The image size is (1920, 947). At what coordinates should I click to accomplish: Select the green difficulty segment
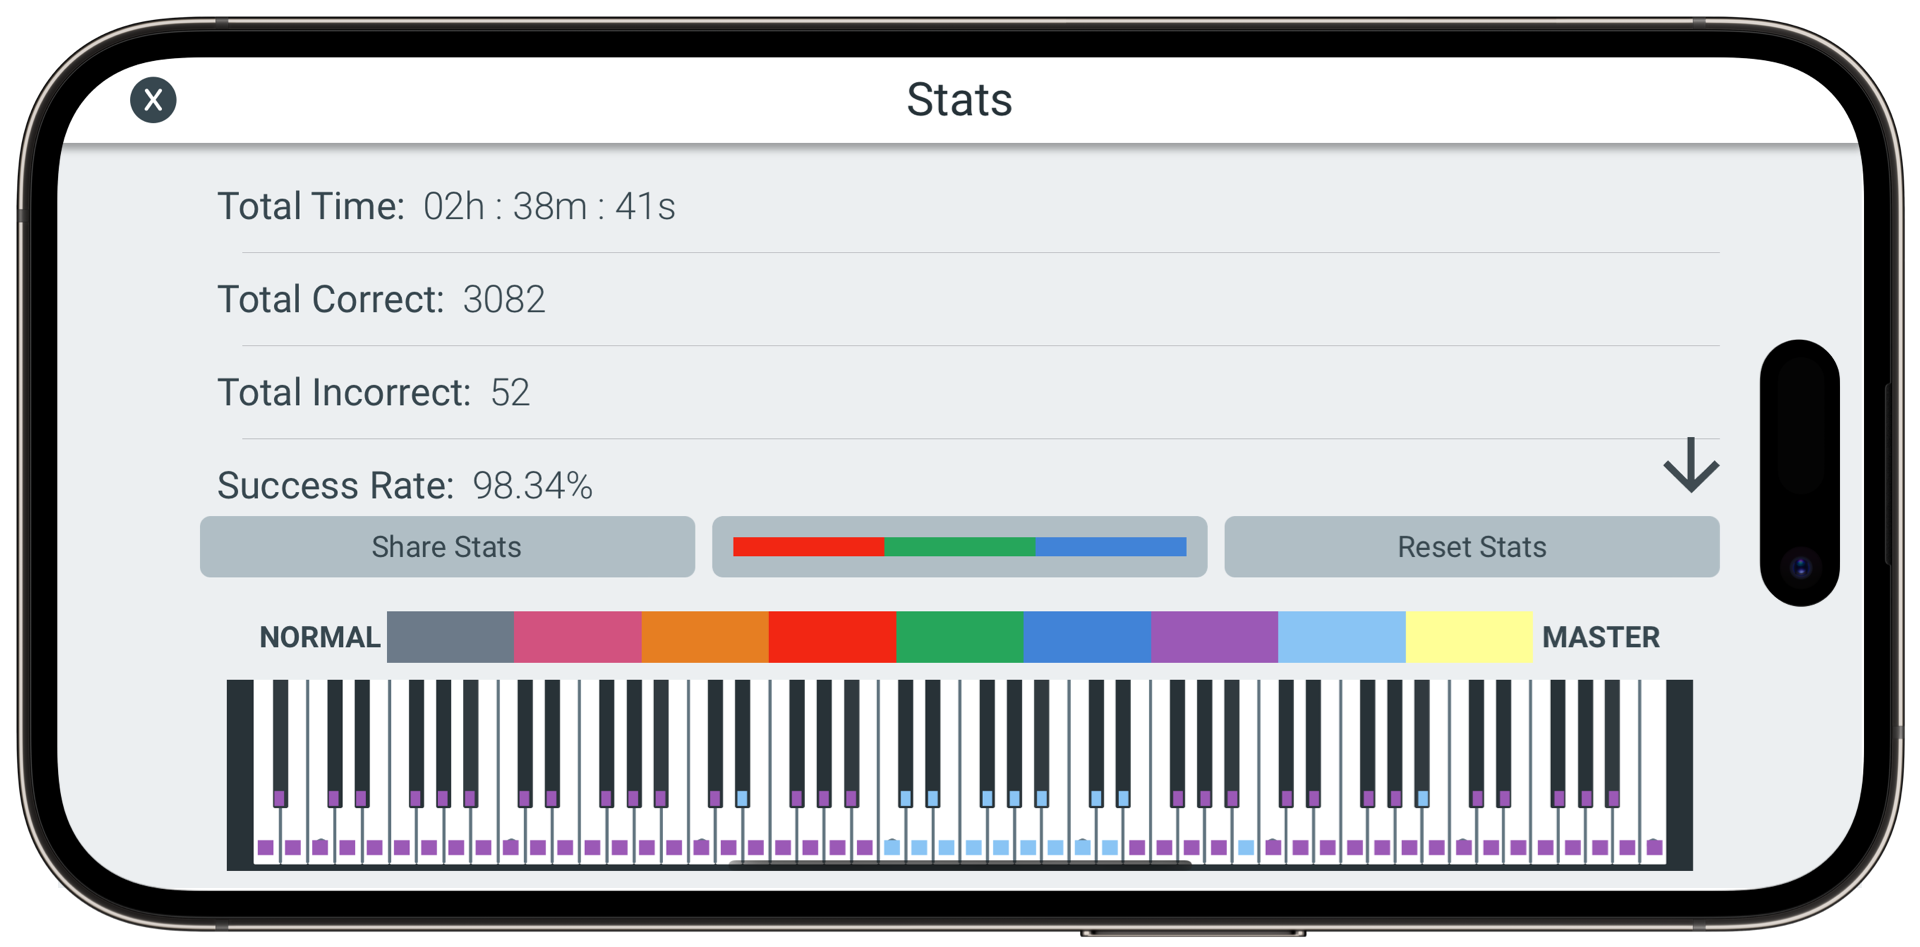point(960,637)
